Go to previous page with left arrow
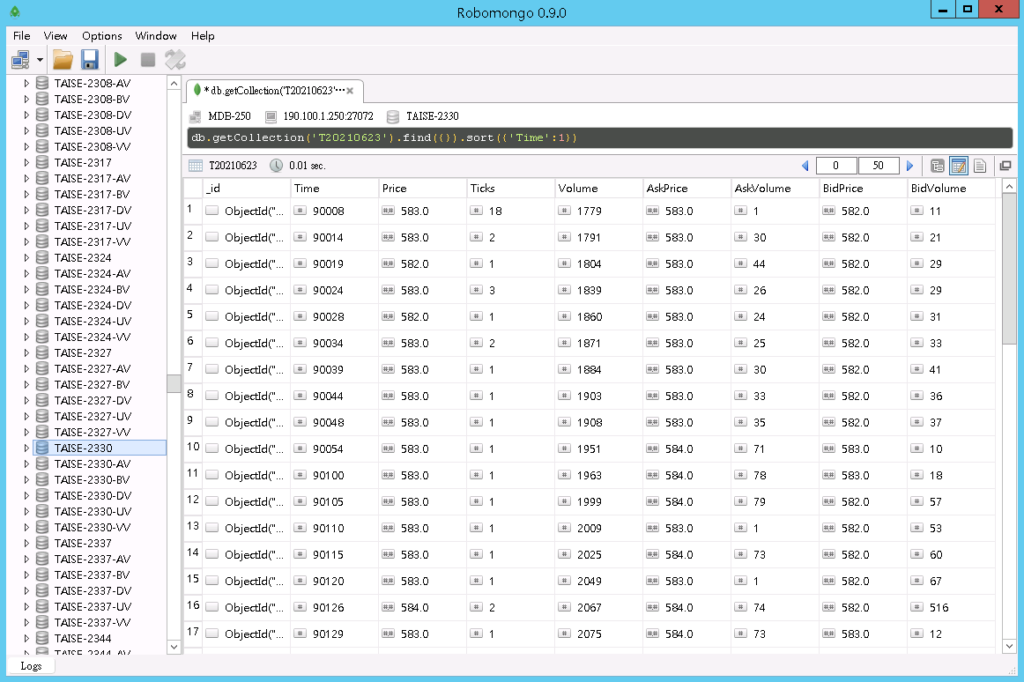Image resolution: width=1024 pixels, height=682 pixels. click(x=805, y=166)
